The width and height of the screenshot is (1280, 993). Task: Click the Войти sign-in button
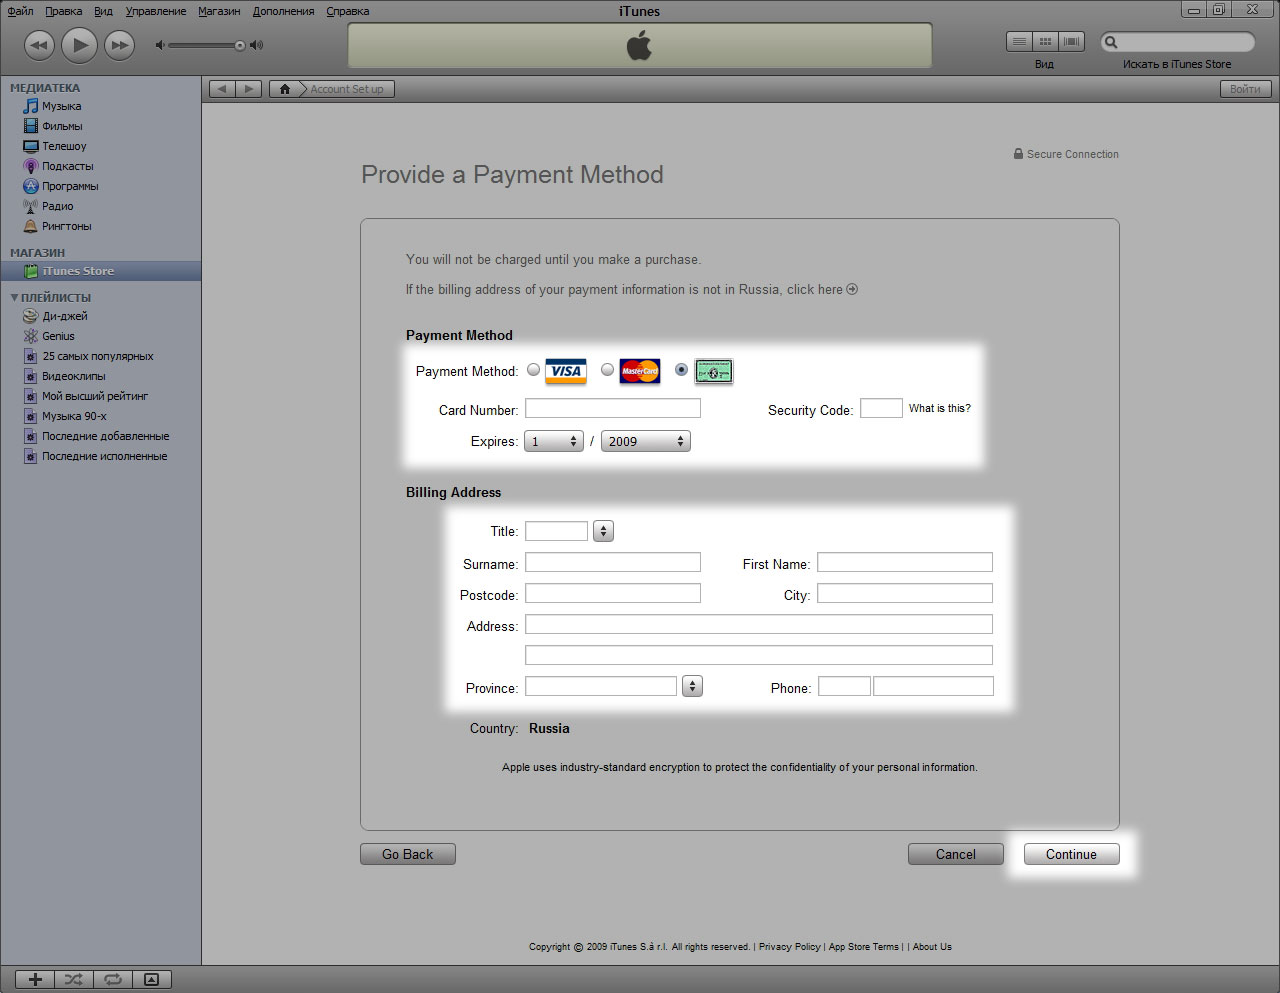pos(1245,89)
